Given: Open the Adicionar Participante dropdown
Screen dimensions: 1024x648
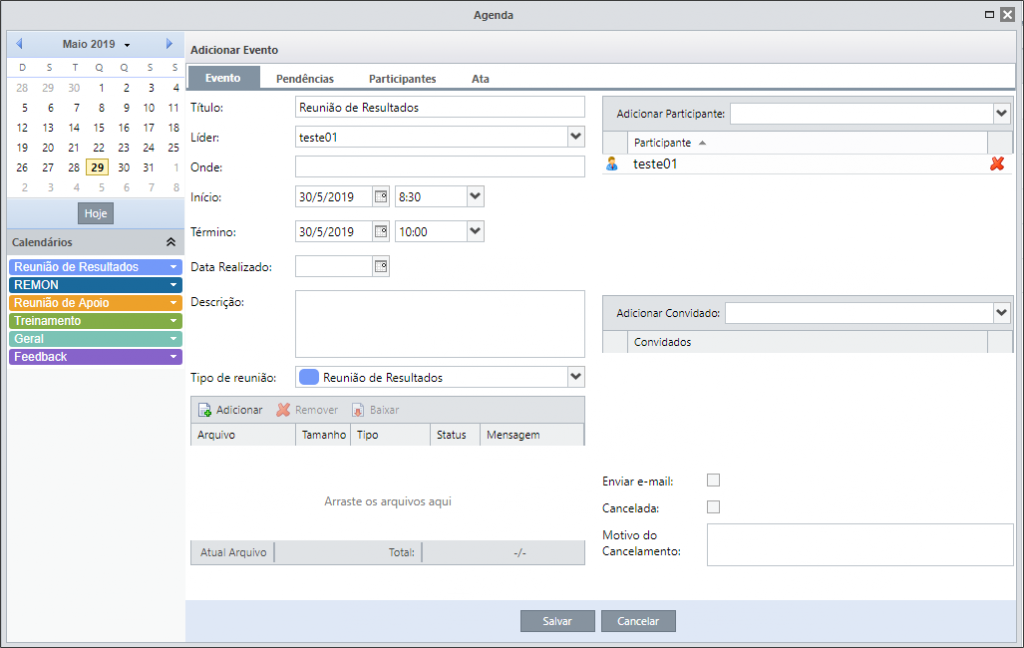Looking at the screenshot, I should 1002,114.
